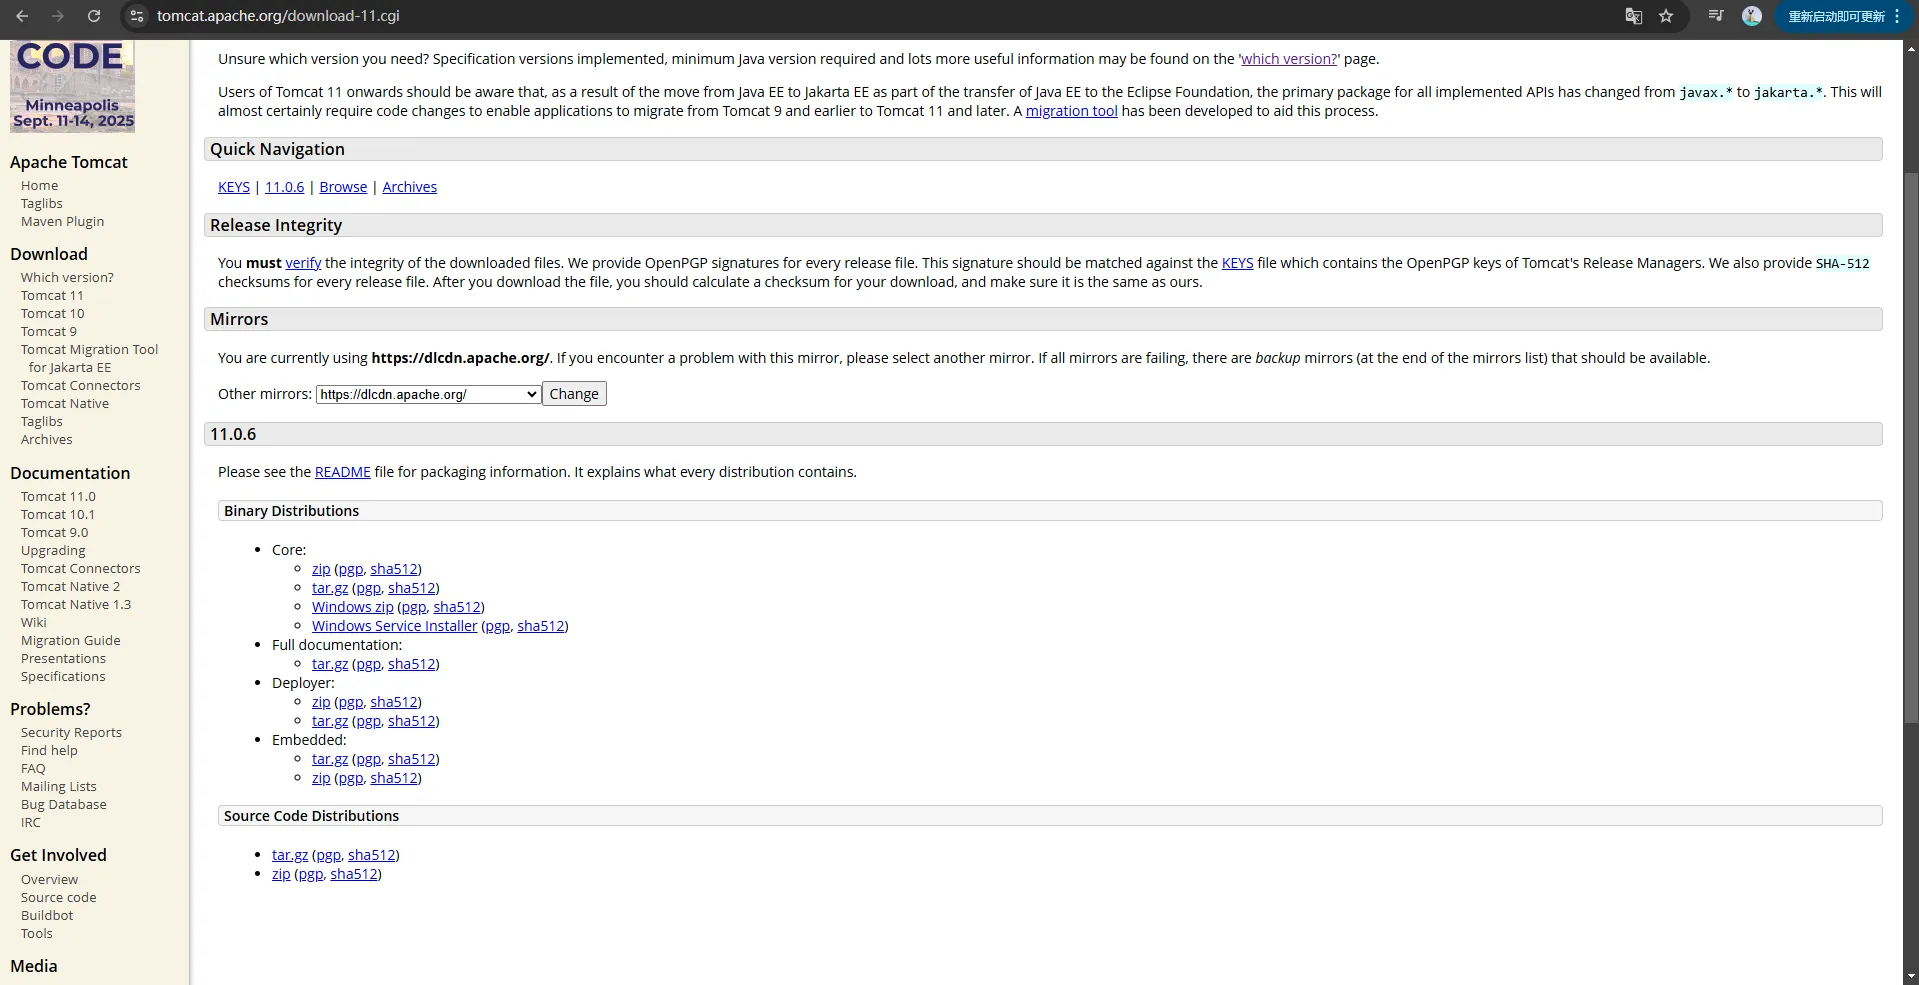Download the source code tar.gz
Screen dimensions: 1919x985
[290, 855]
